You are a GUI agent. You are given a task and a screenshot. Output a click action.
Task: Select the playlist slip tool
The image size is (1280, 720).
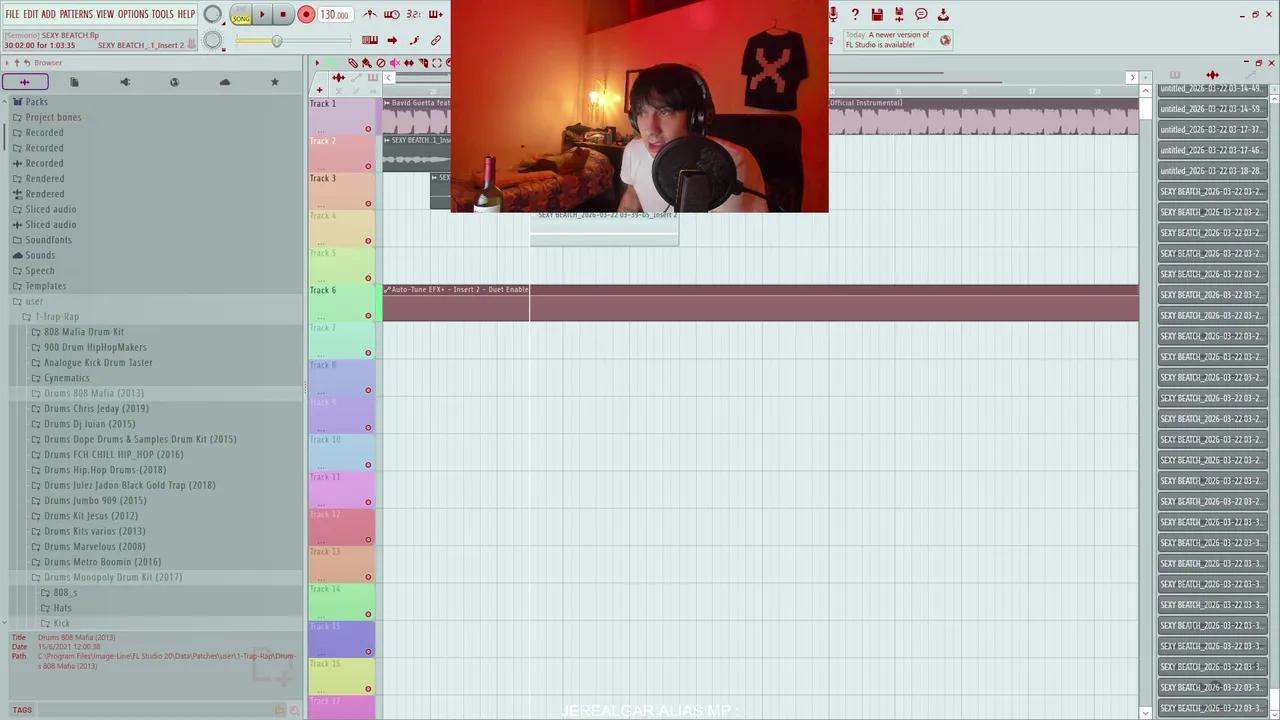point(408,63)
